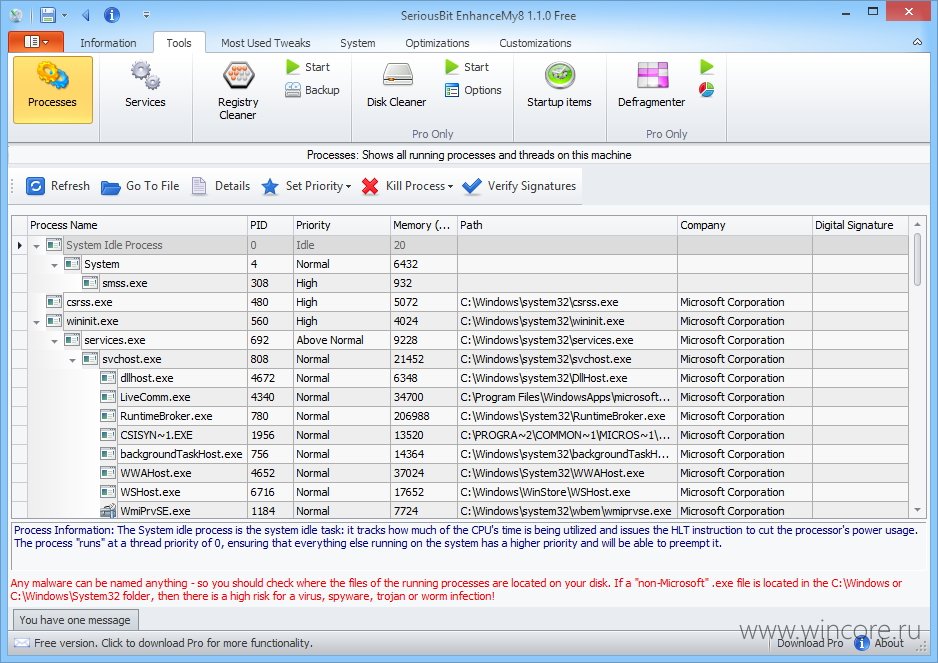
Task: Click the blue back arrow icon
Action: (86, 15)
